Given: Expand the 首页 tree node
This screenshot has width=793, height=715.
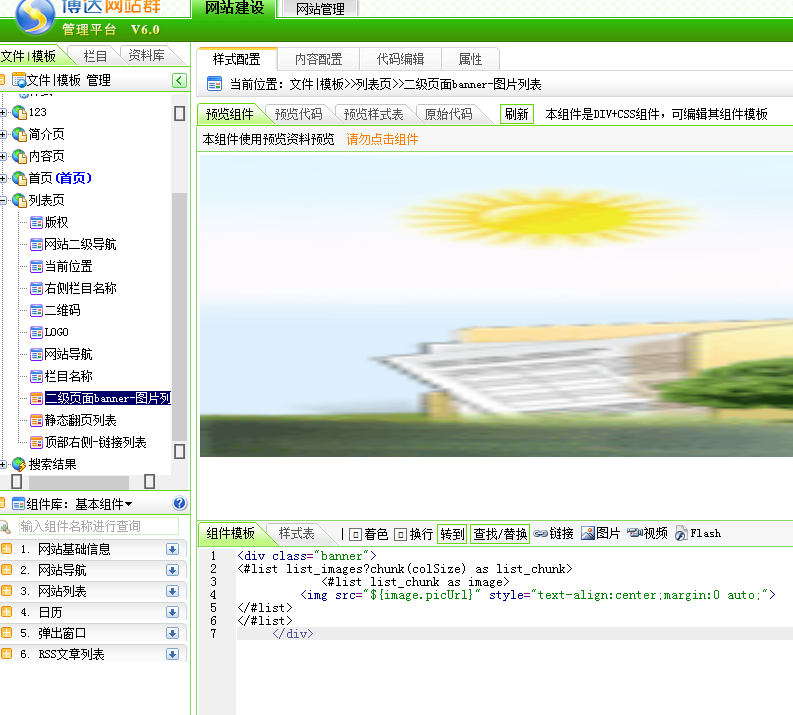Looking at the screenshot, I should click(4, 178).
